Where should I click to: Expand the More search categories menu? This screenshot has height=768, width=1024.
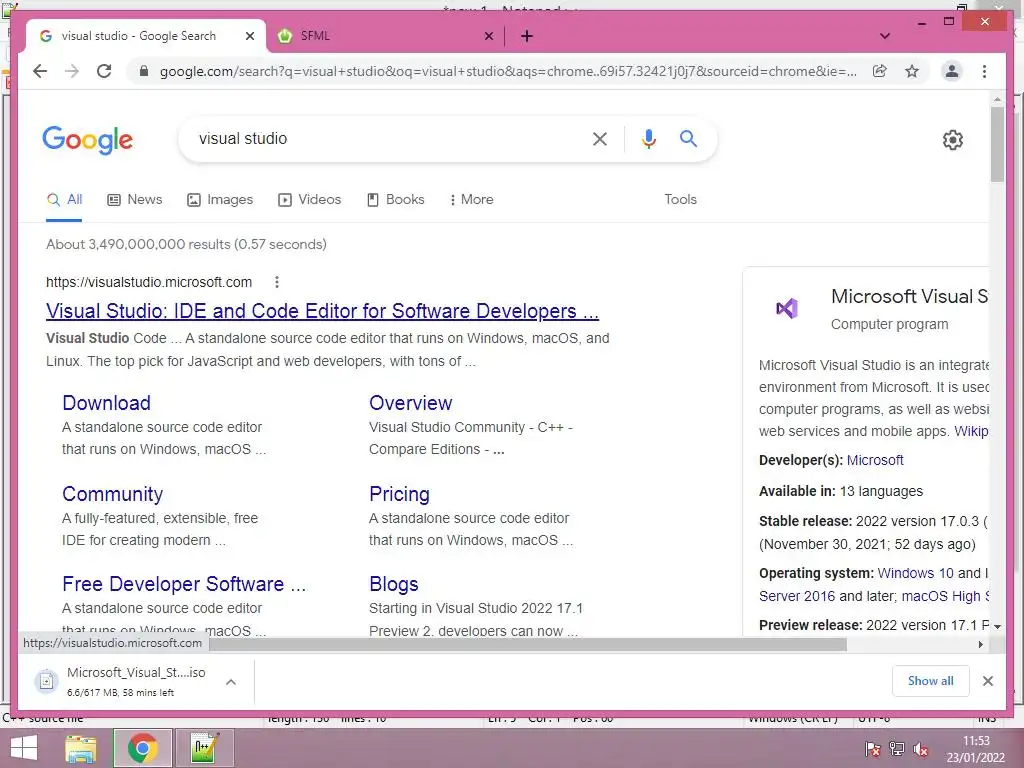click(472, 200)
